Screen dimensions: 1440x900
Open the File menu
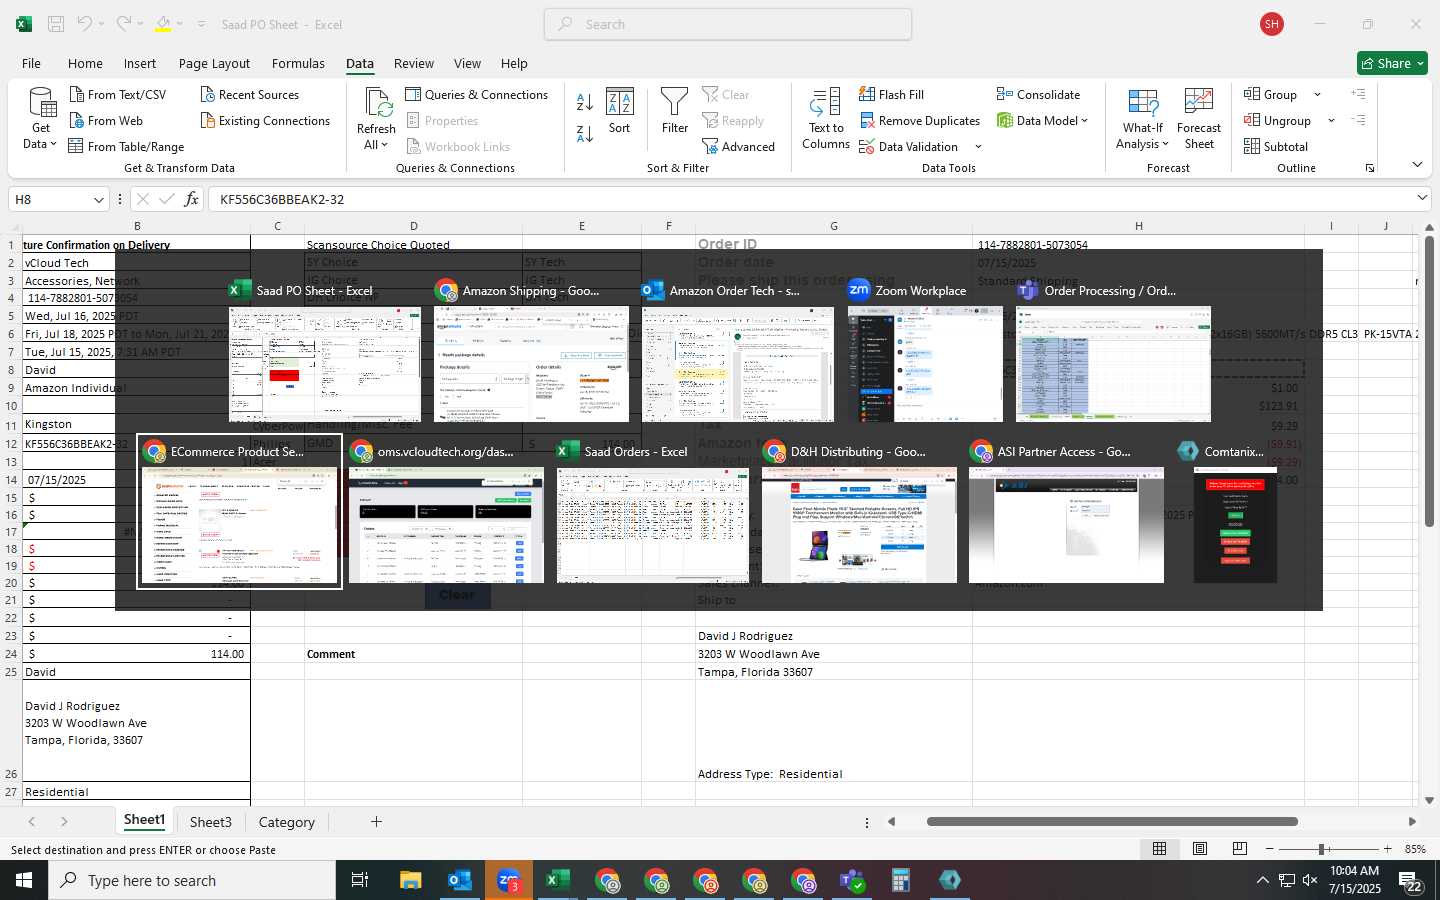32,63
